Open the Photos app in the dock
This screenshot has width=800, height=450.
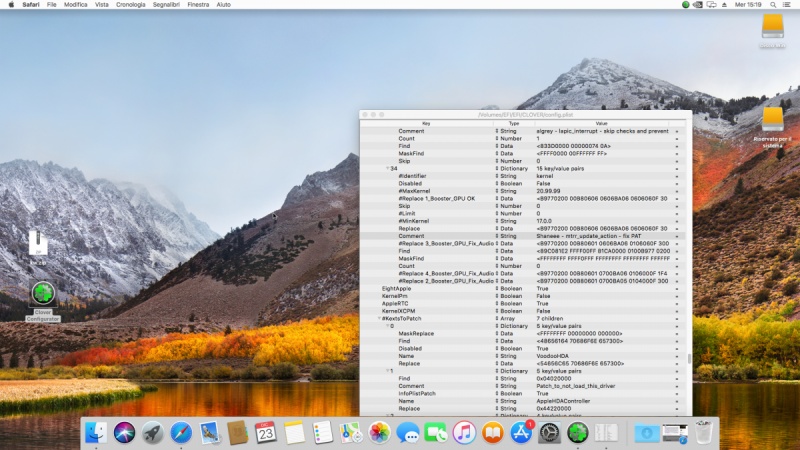point(379,432)
